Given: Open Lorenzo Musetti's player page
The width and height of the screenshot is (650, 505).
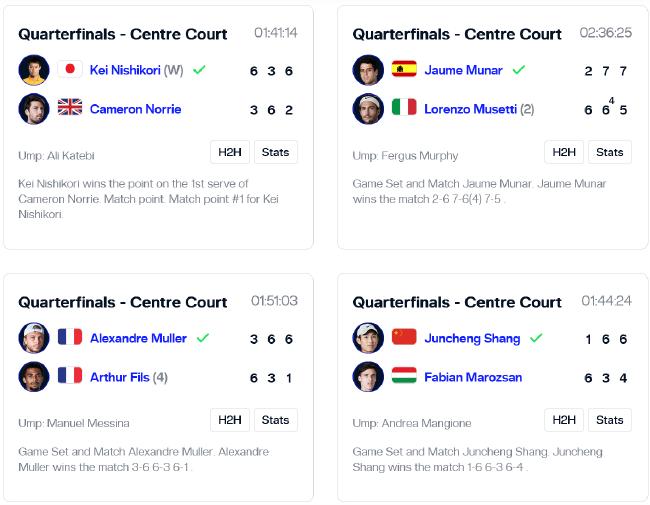Looking at the screenshot, I should coord(470,109).
